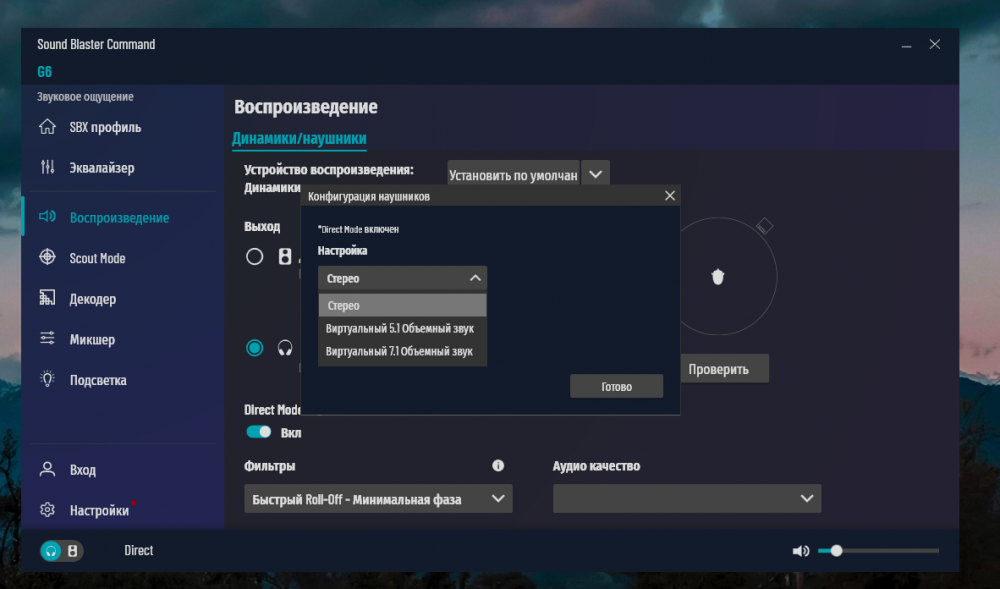The height and width of the screenshot is (589, 1000).
Task: Open the Декодер section icon
Action: (47, 299)
